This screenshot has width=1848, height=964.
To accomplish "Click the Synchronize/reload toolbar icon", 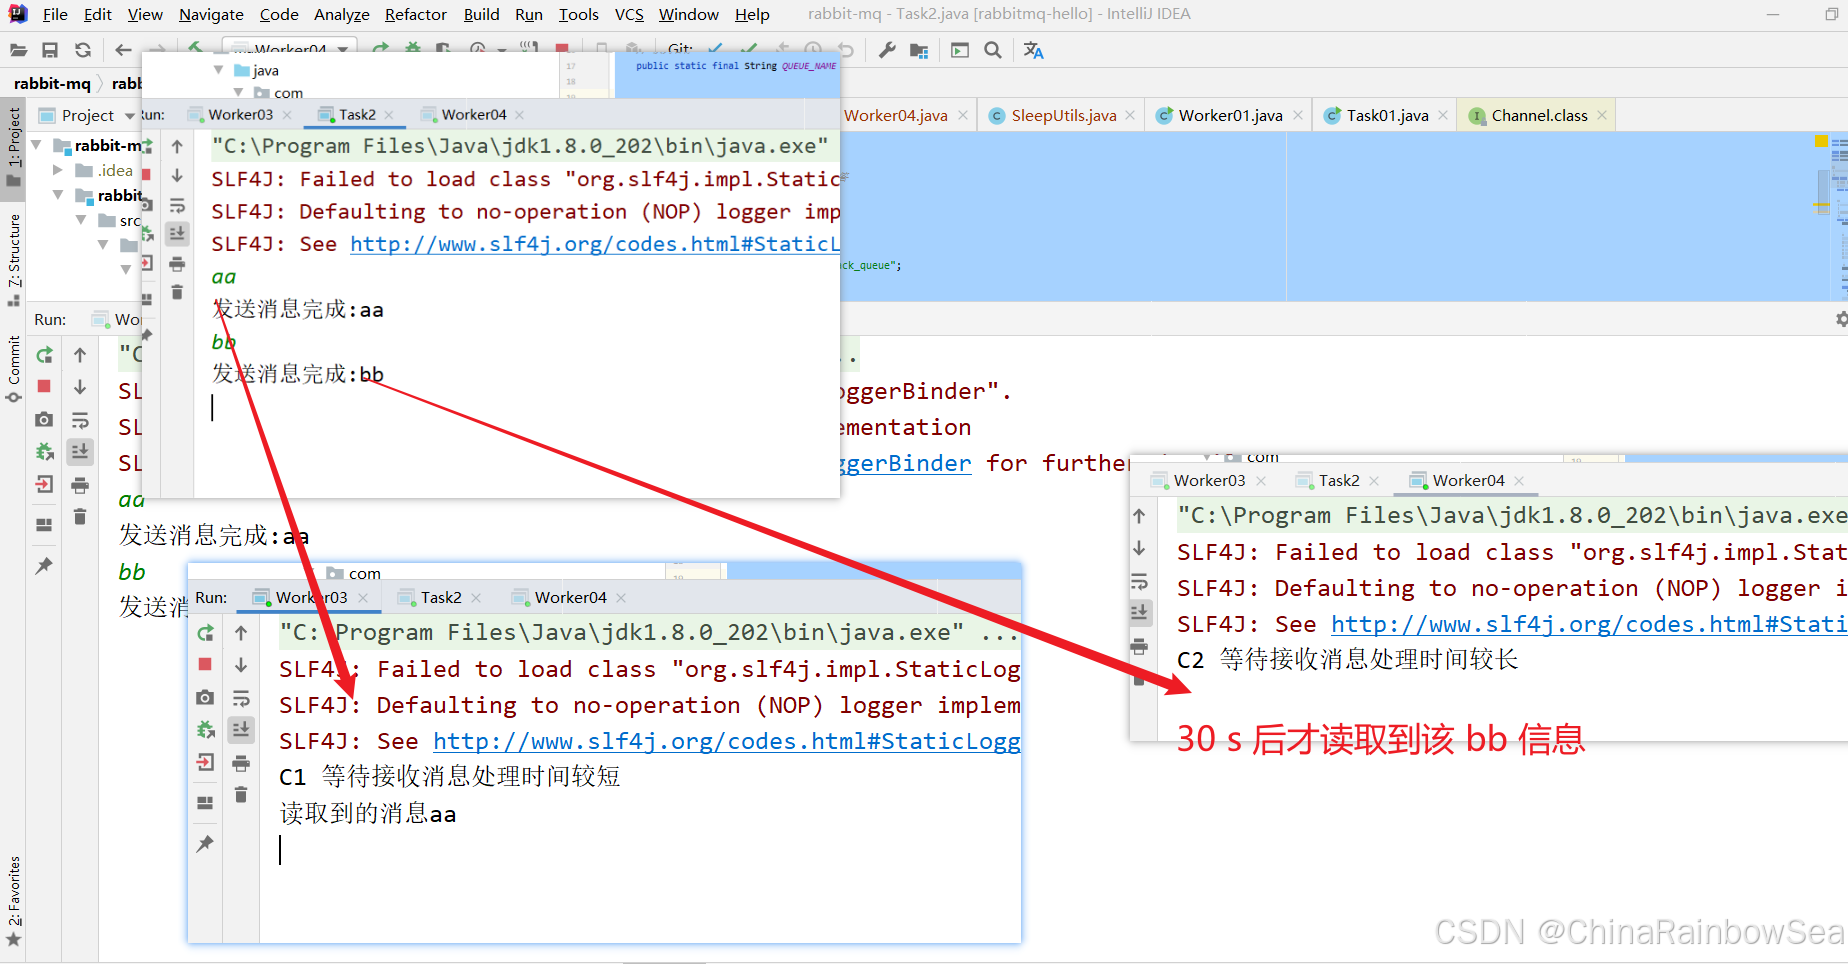I will click(83, 50).
